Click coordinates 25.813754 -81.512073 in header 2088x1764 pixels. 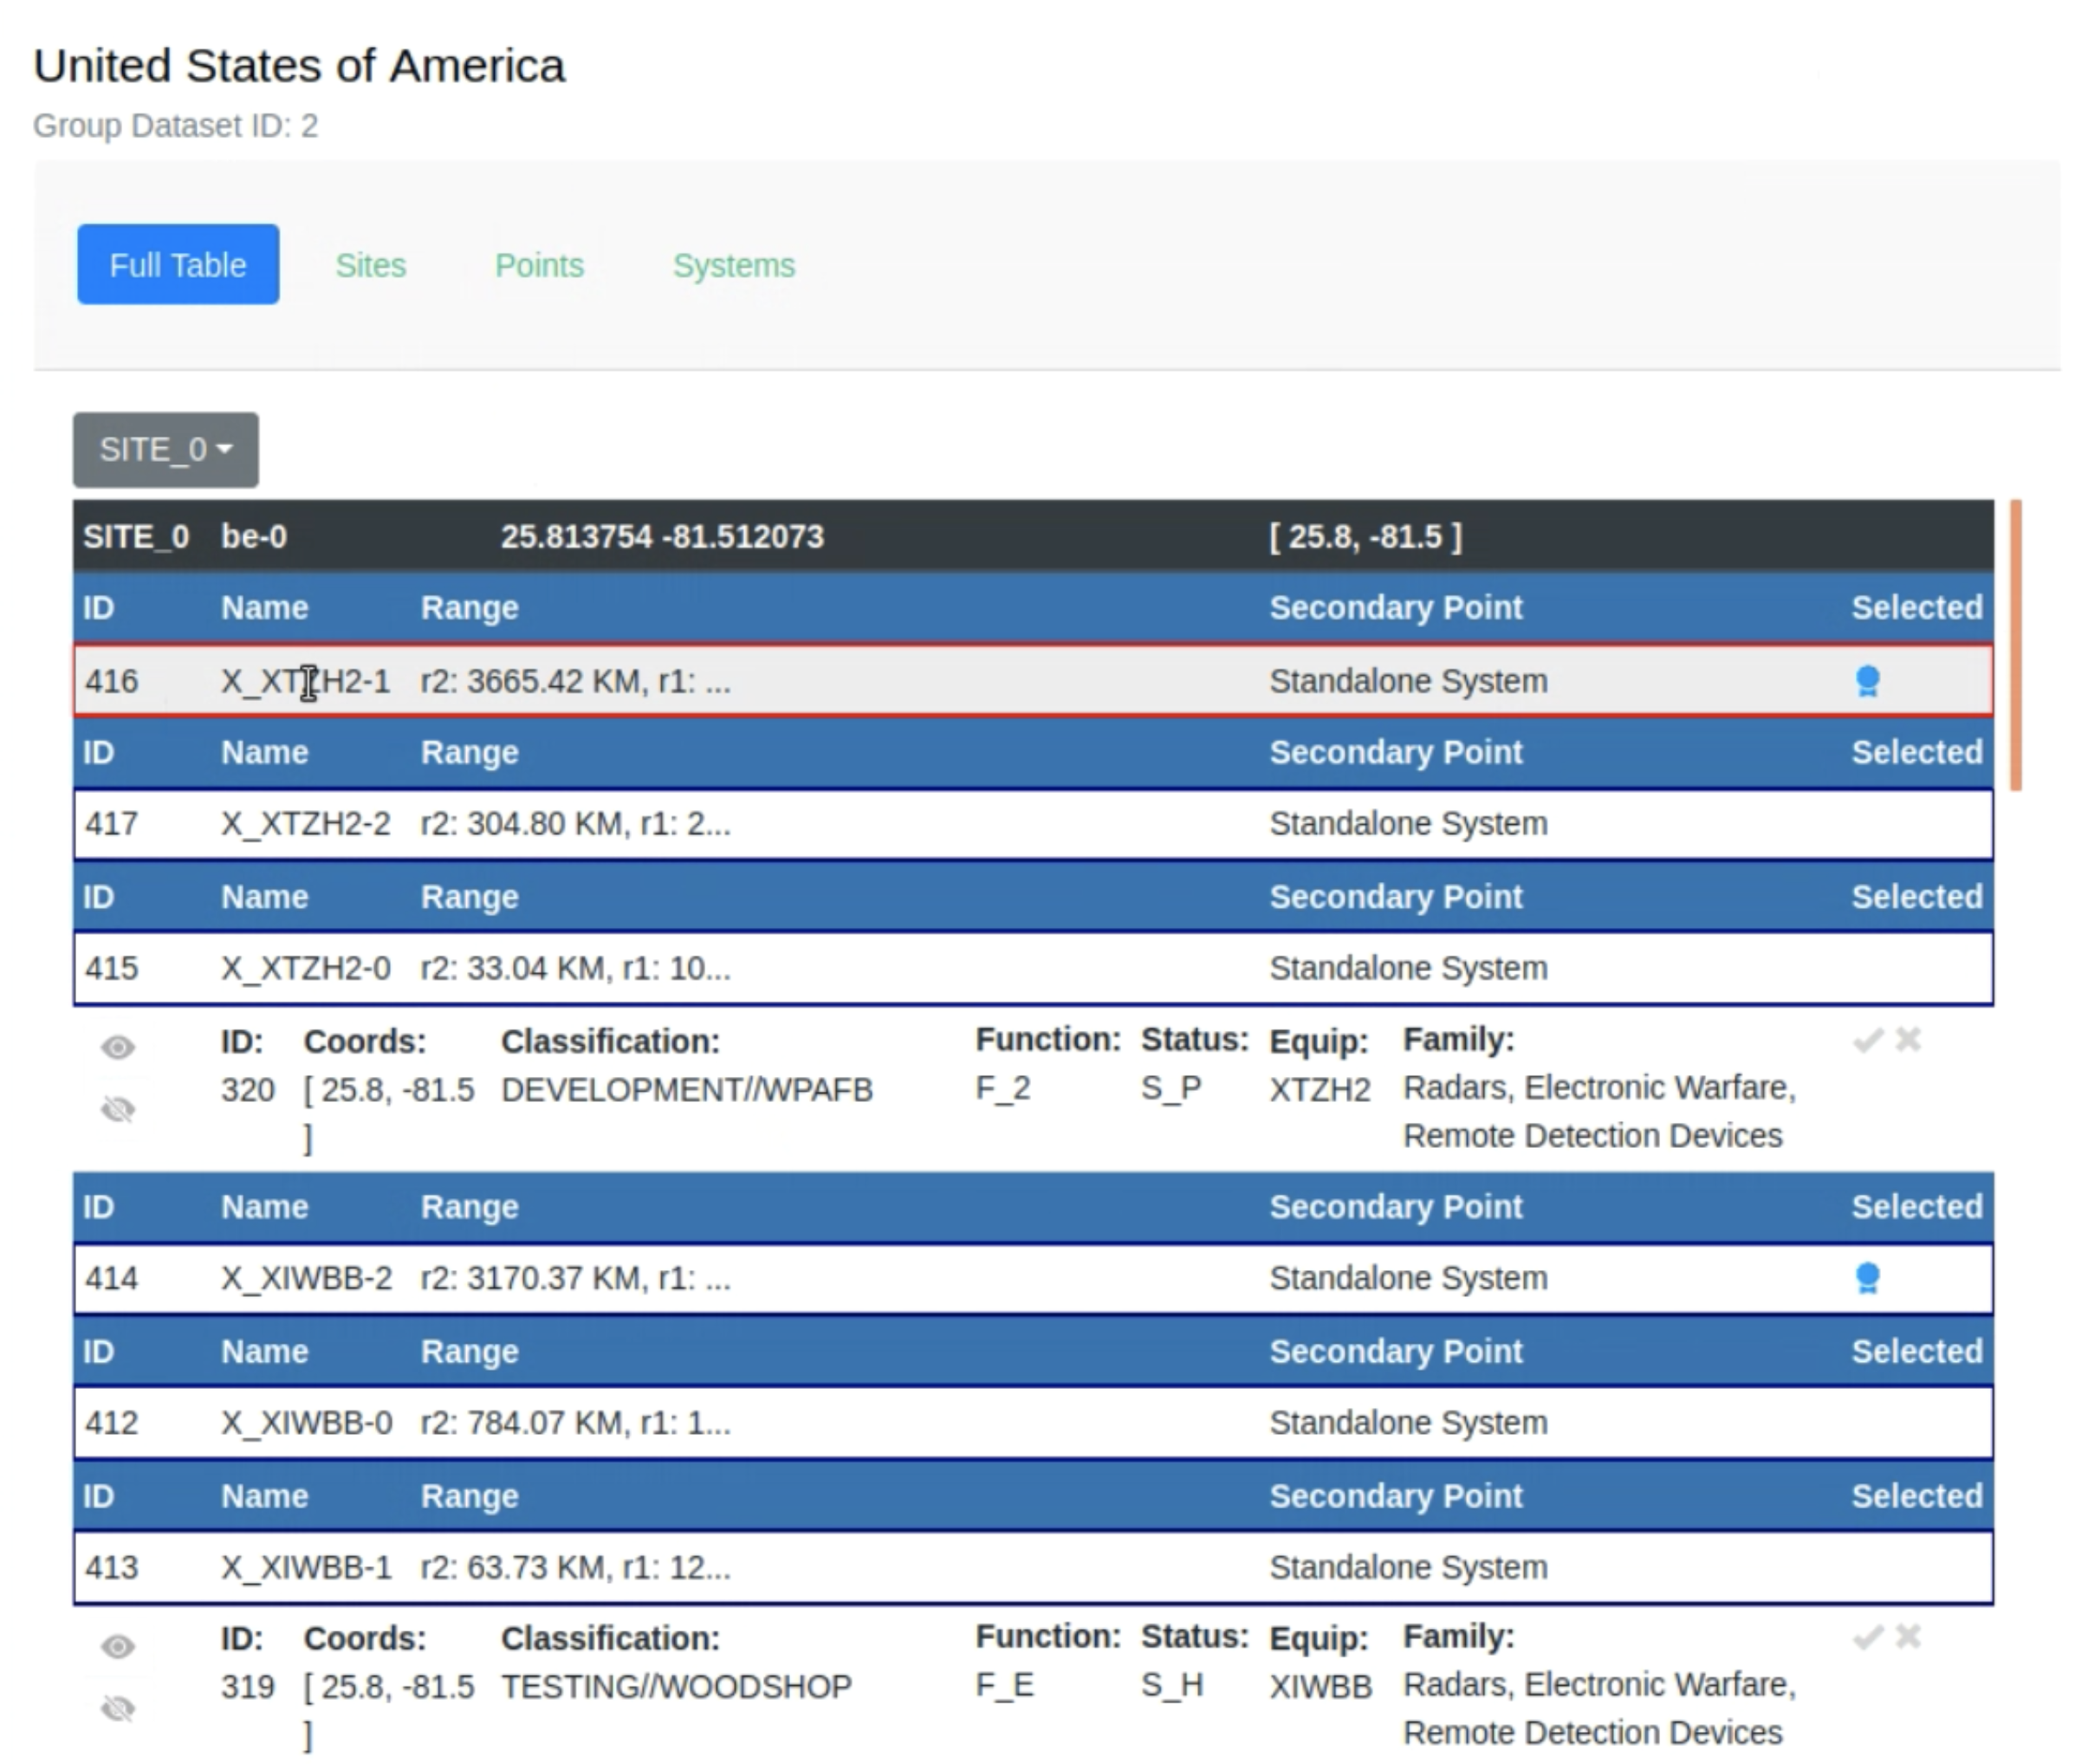662,537
